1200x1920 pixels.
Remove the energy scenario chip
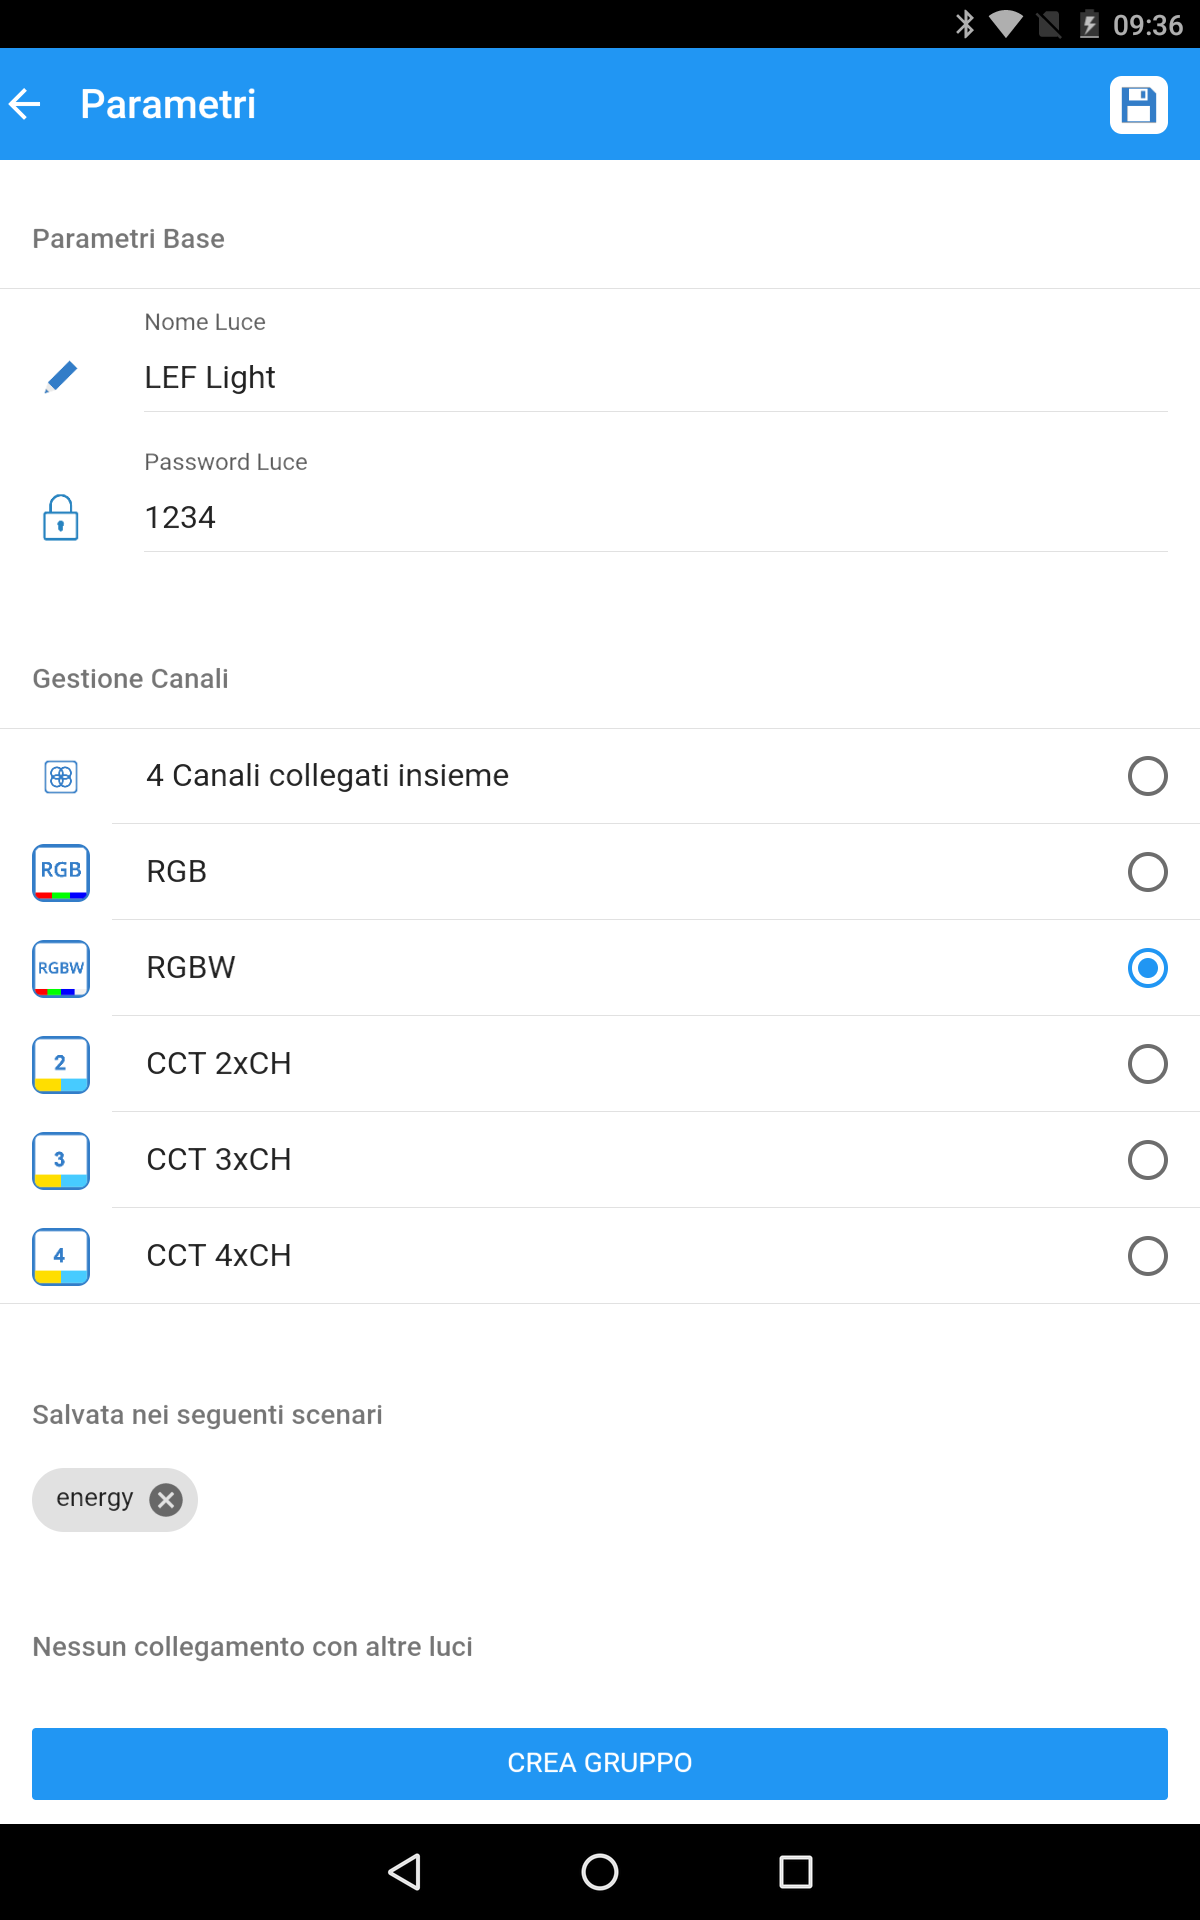(x=166, y=1499)
